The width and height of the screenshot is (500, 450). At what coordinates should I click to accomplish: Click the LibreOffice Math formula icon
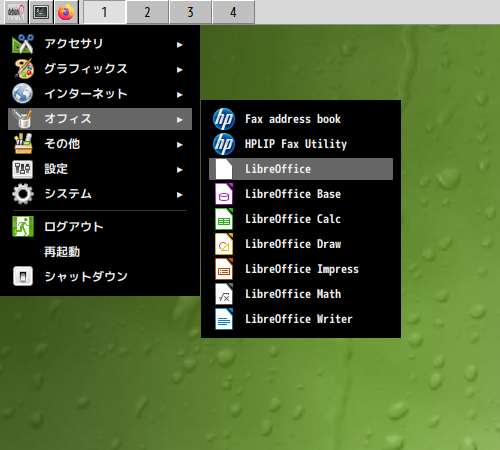(x=224, y=294)
